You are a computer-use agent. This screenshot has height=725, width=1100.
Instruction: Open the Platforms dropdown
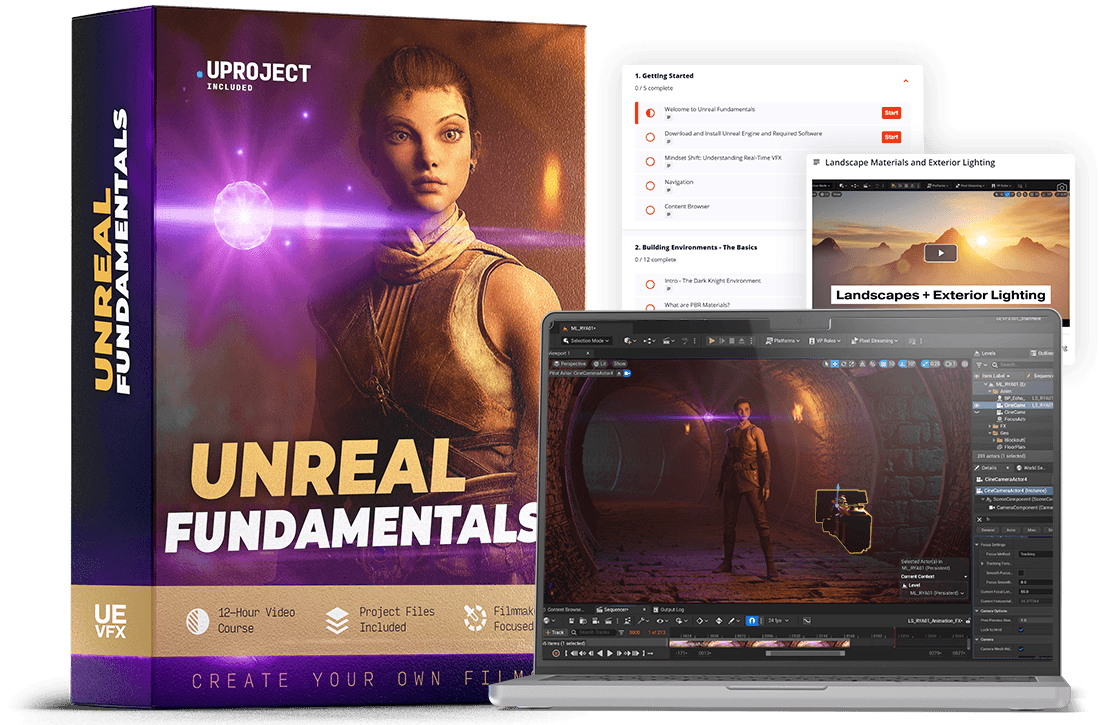[x=782, y=341]
